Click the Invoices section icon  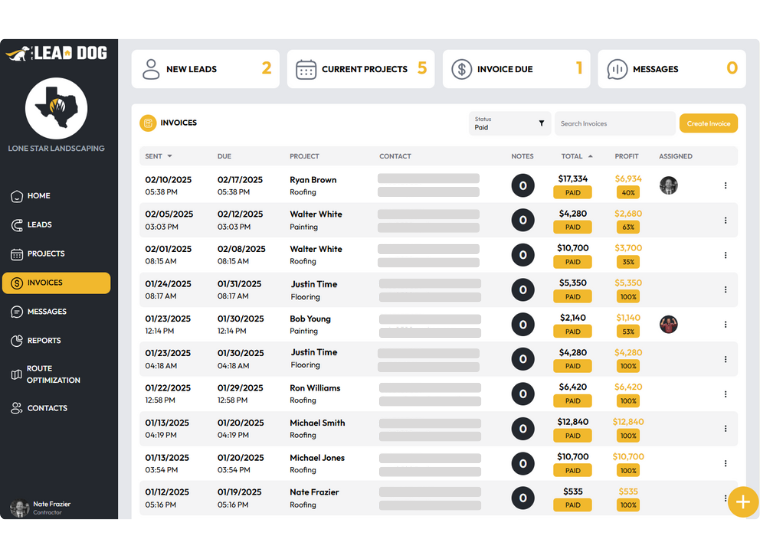148,123
